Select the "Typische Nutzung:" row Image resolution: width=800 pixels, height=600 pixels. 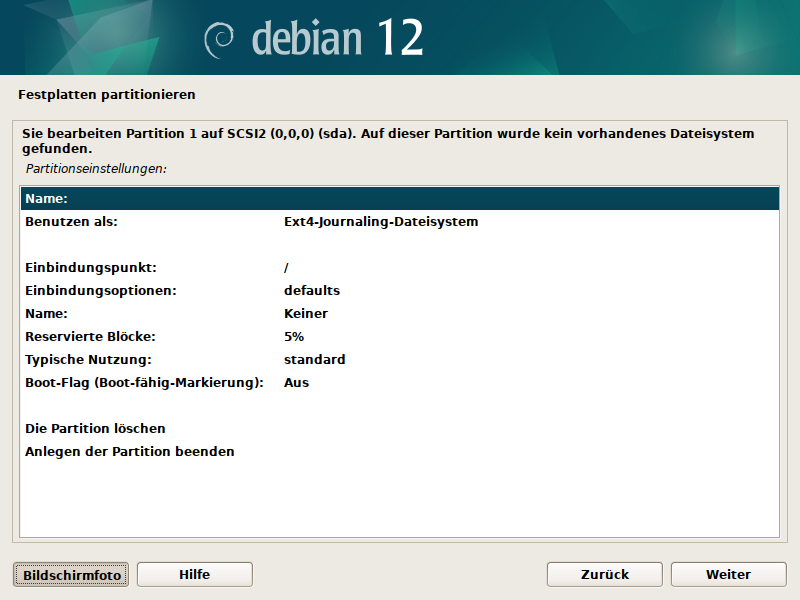(87, 359)
